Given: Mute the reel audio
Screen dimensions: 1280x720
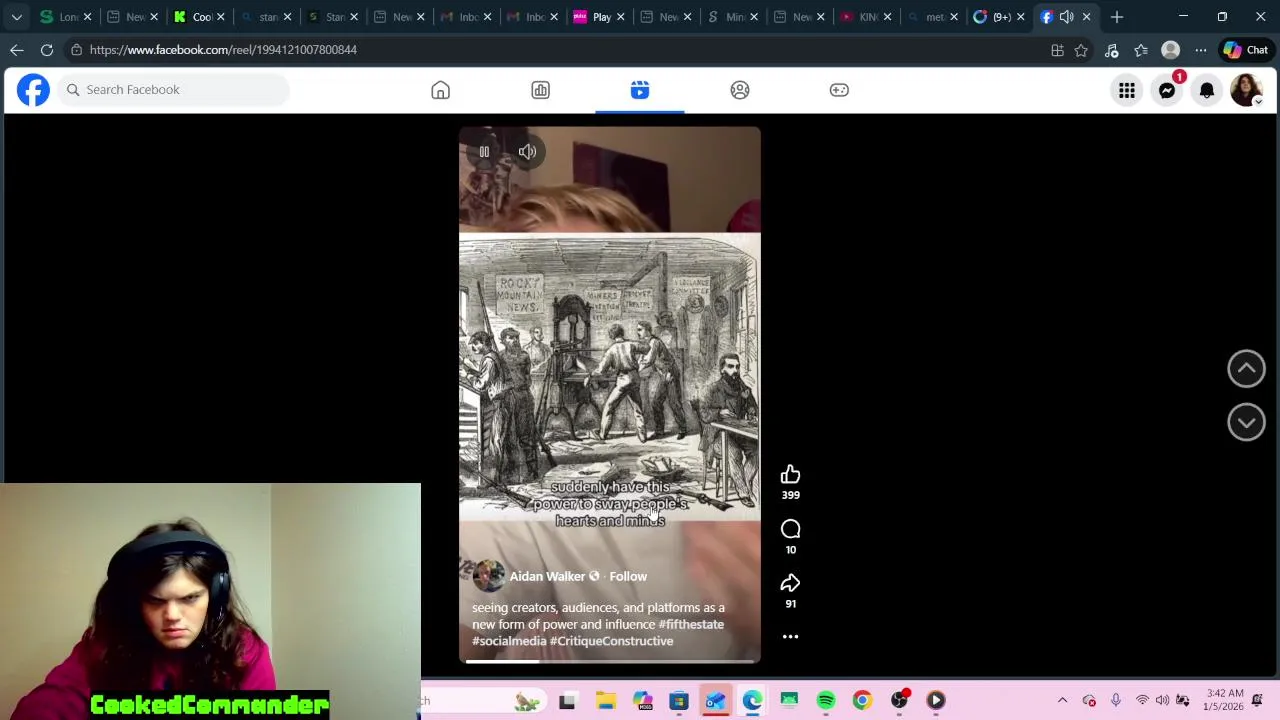Looking at the screenshot, I should coord(527,152).
